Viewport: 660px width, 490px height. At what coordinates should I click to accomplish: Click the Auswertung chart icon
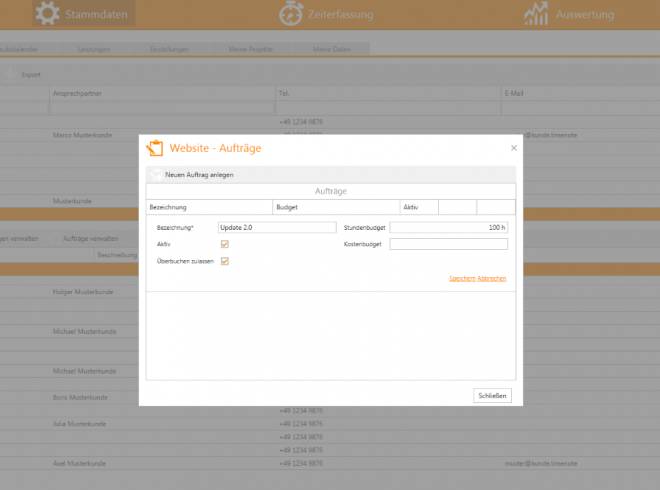pos(538,14)
